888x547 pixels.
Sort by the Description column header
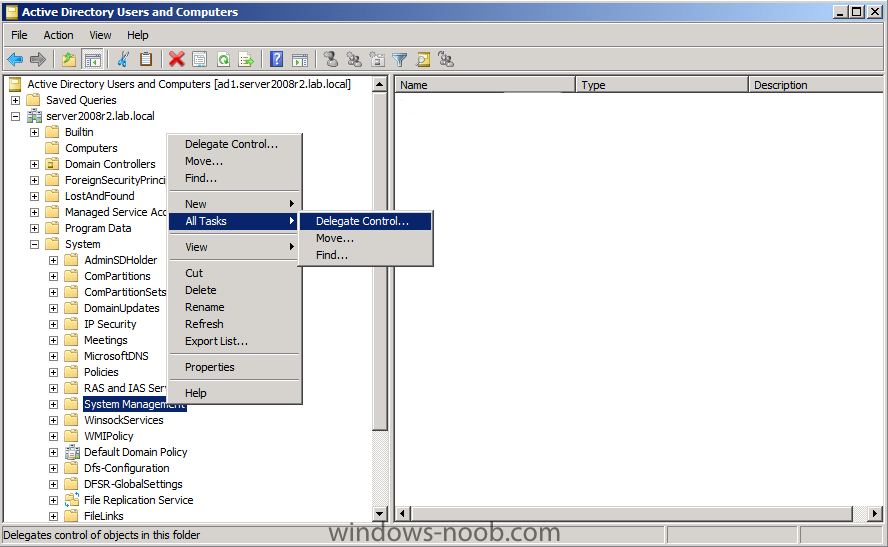(816, 85)
